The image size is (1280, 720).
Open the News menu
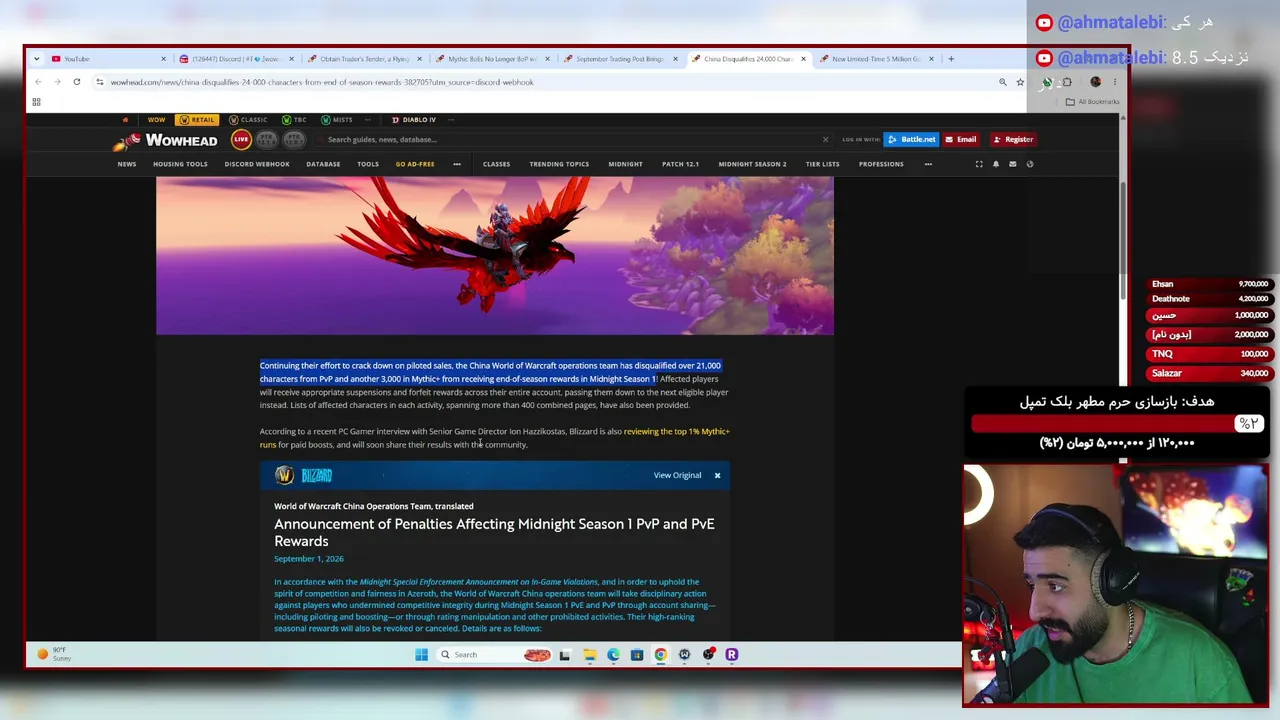(x=126, y=164)
